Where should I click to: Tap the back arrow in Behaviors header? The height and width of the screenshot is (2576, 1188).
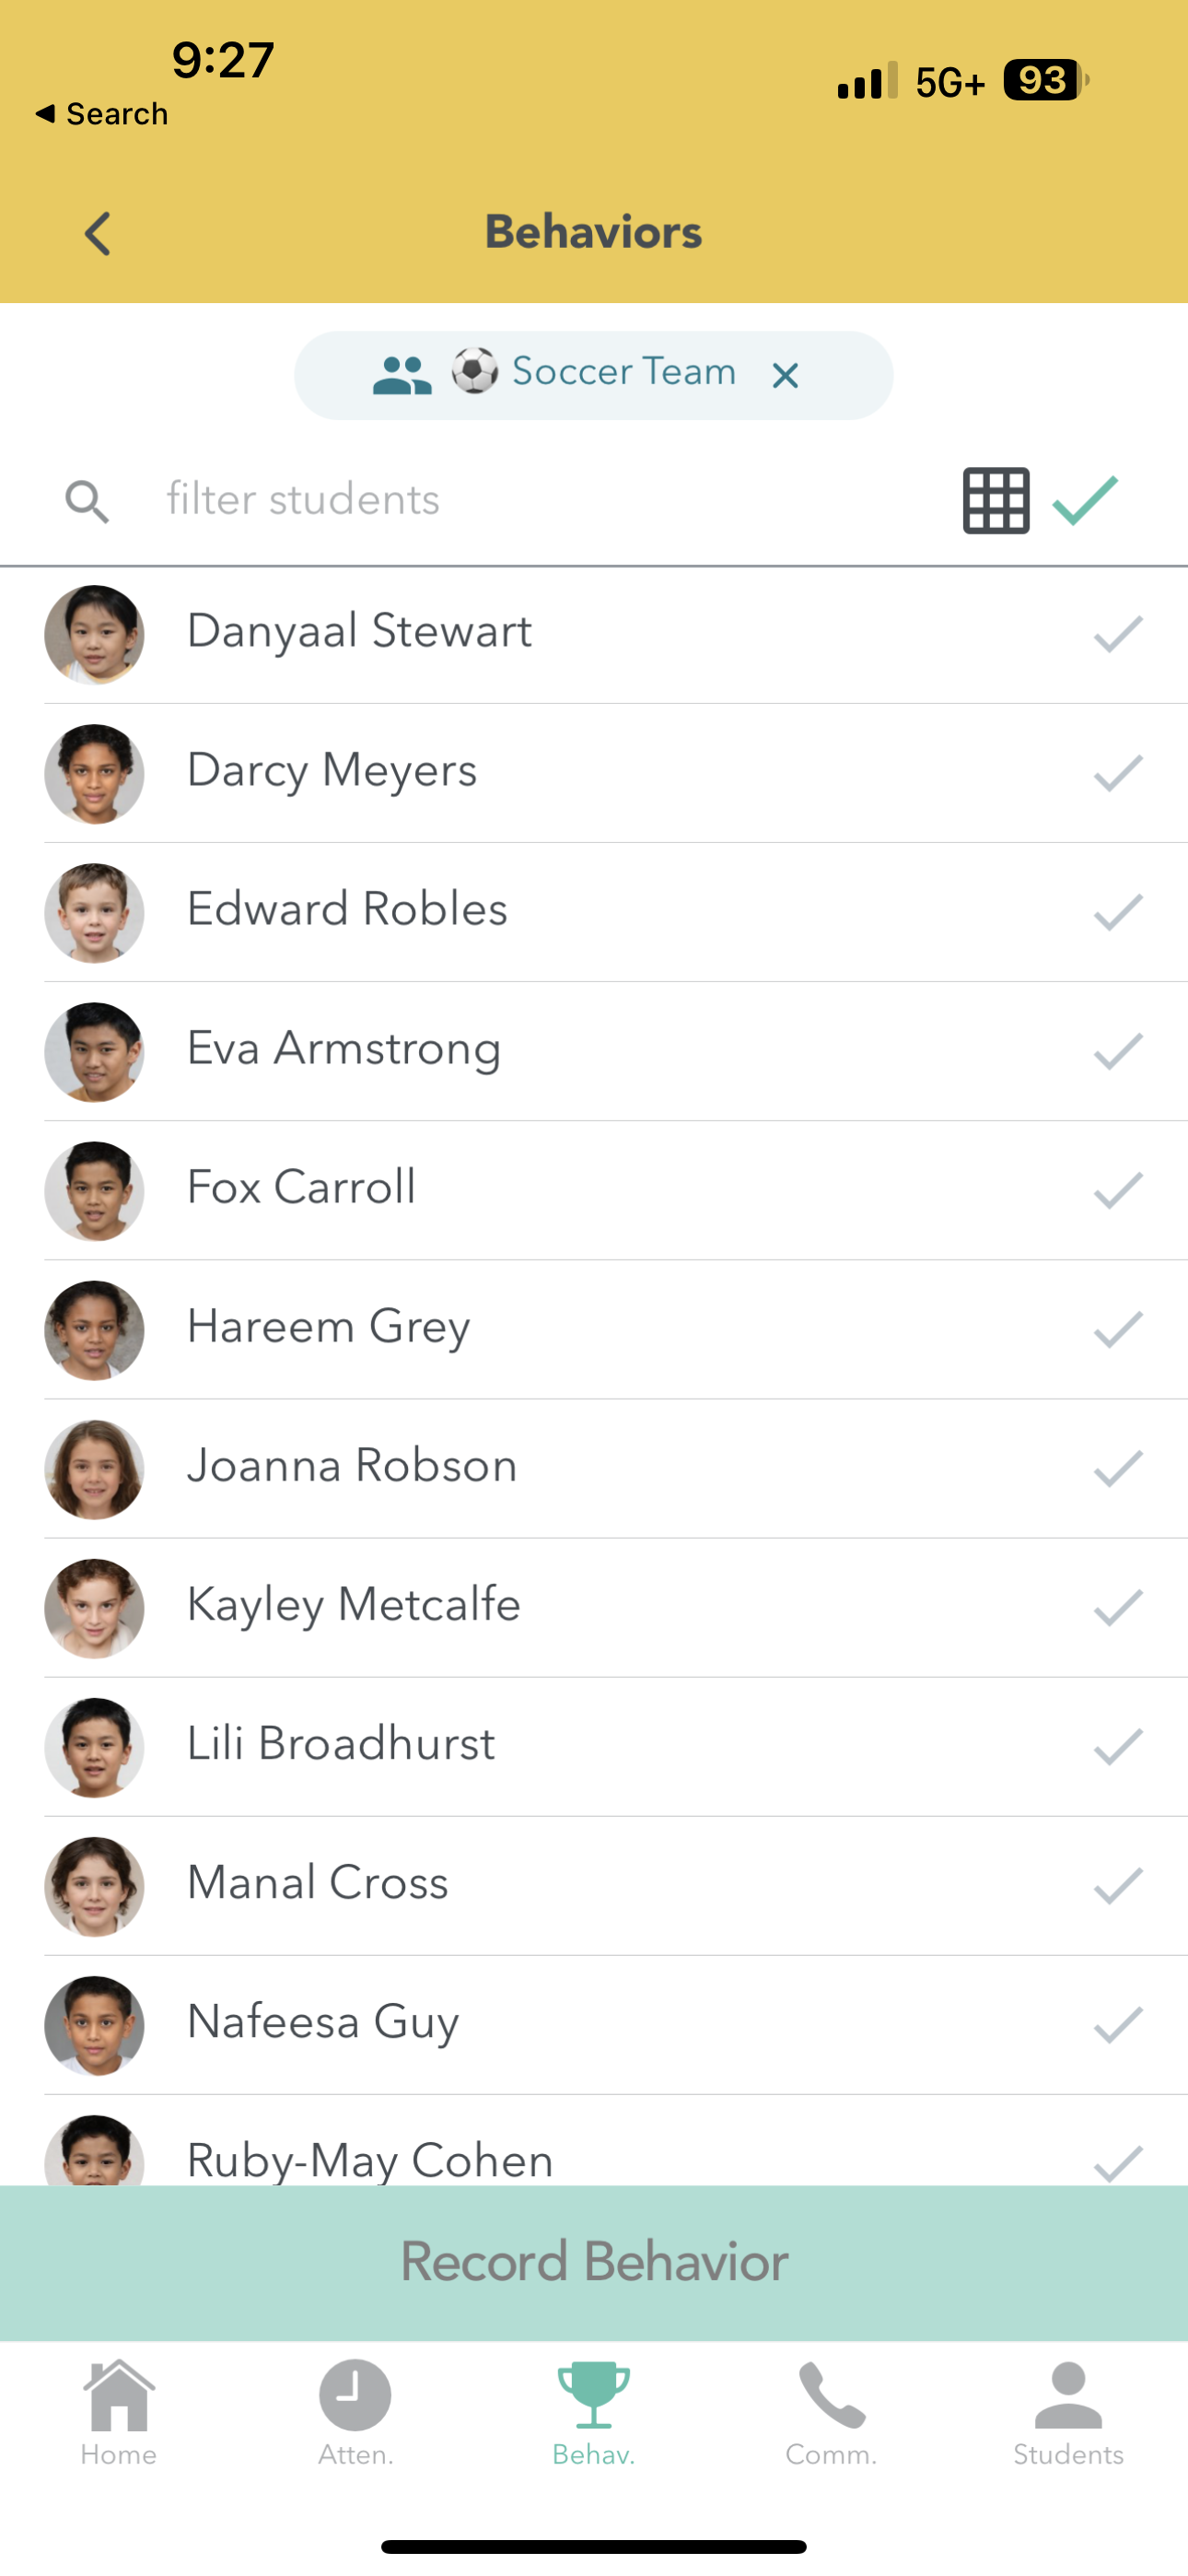click(x=97, y=234)
